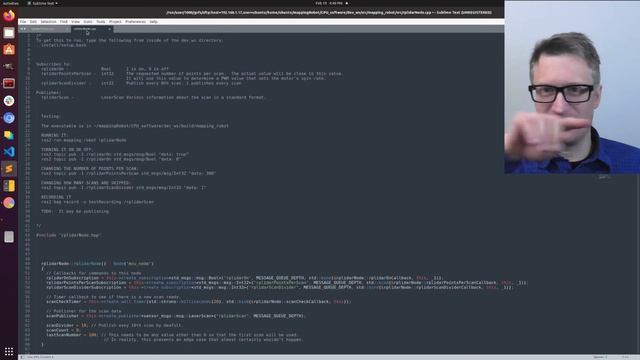The width and height of the screenshot is (640, 360).
Task: Click the rplidarOnSubscription assignment line
Action: [x=244, y=278]
